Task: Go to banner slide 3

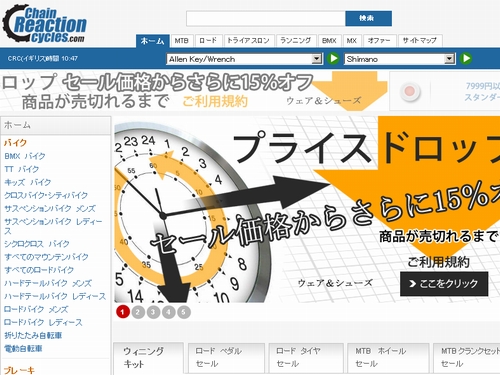Action: tap(153, 312)
